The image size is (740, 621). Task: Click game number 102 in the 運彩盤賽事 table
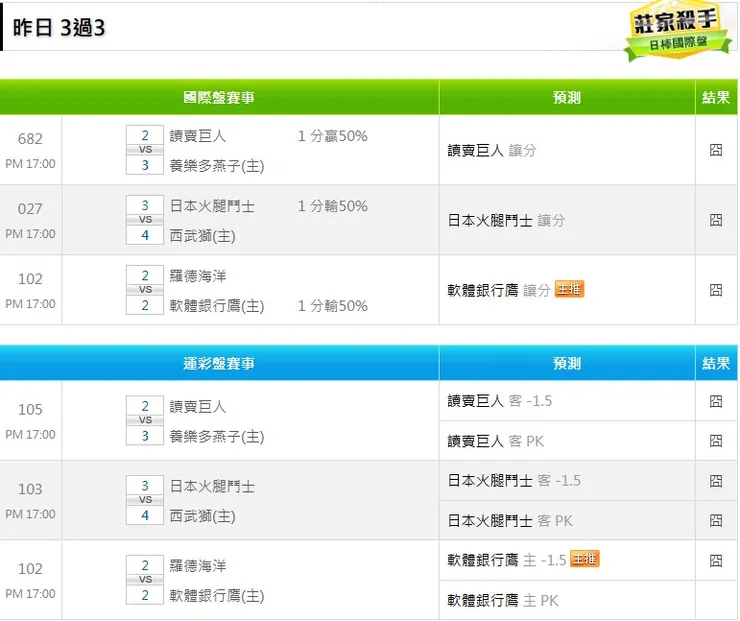30,569
